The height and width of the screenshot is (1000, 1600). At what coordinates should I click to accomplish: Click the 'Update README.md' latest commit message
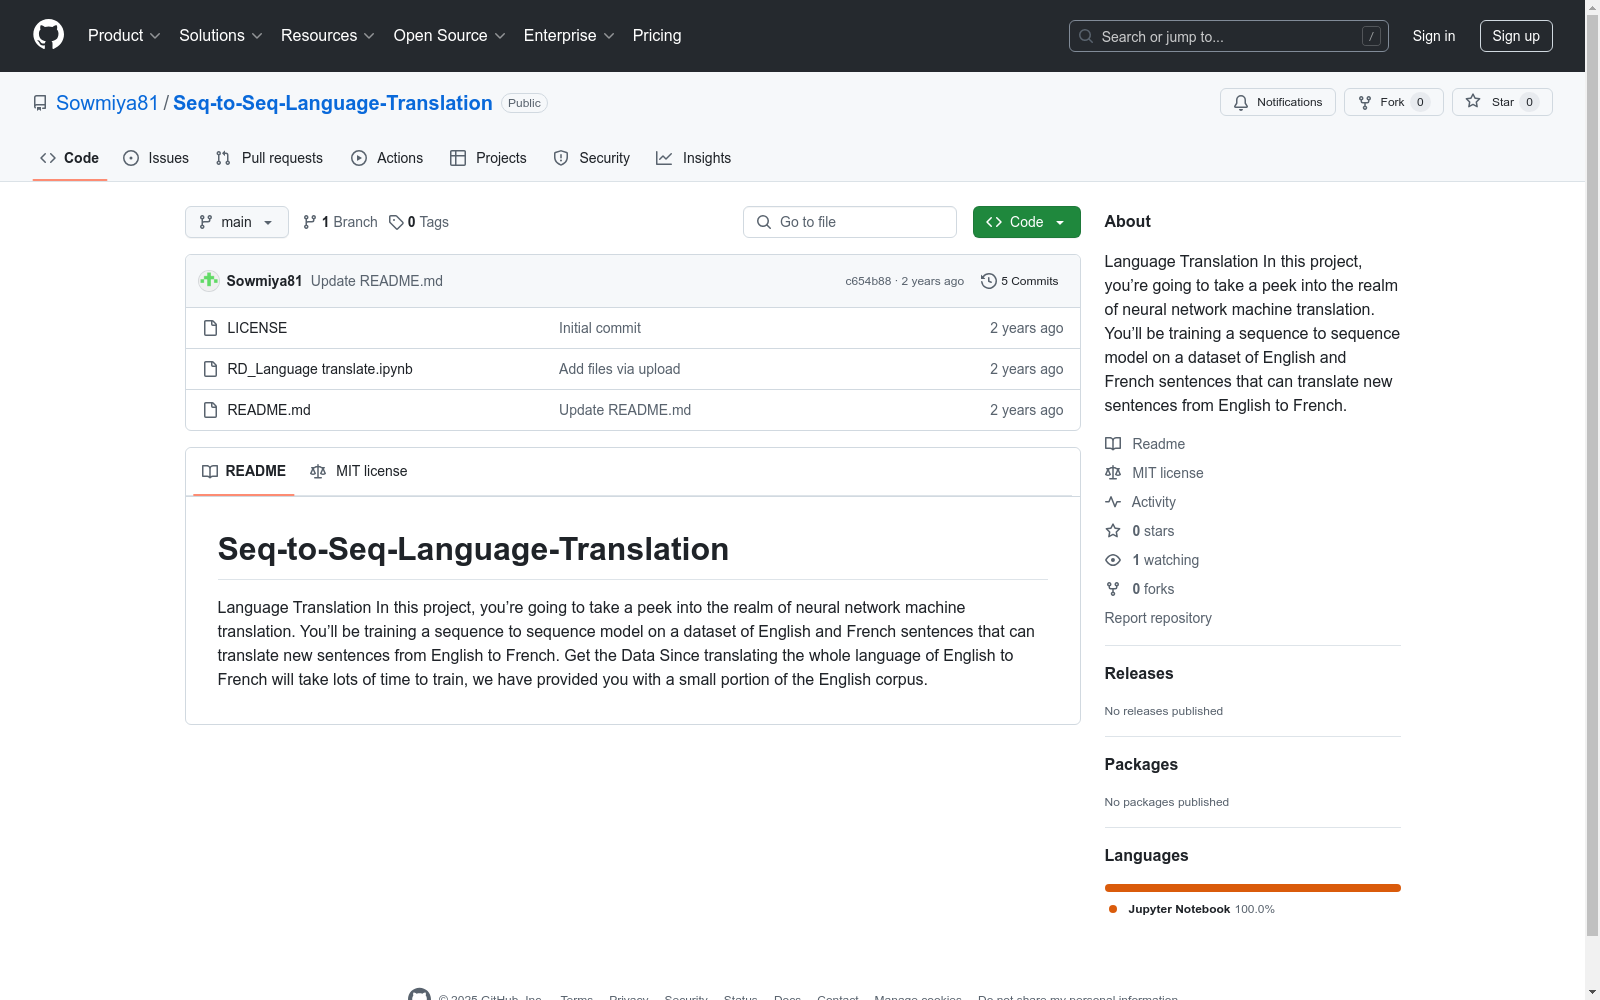pos(377,281)
